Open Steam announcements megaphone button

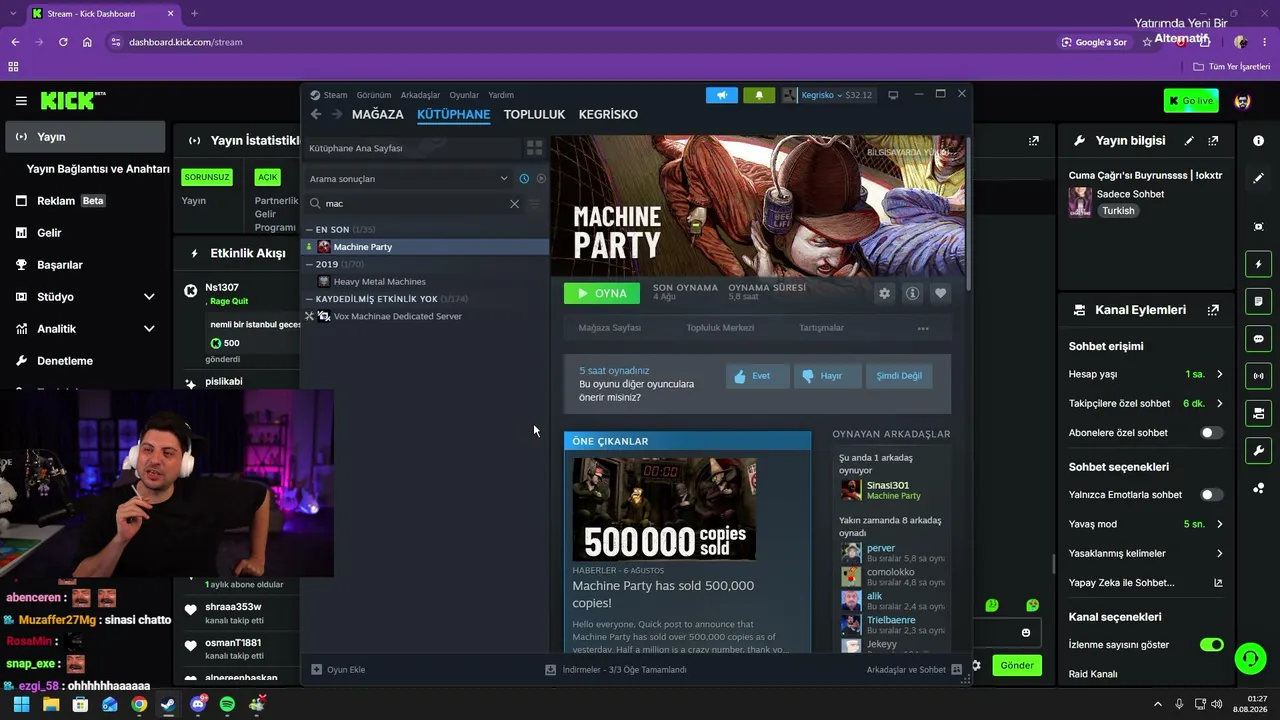(722, 95)
